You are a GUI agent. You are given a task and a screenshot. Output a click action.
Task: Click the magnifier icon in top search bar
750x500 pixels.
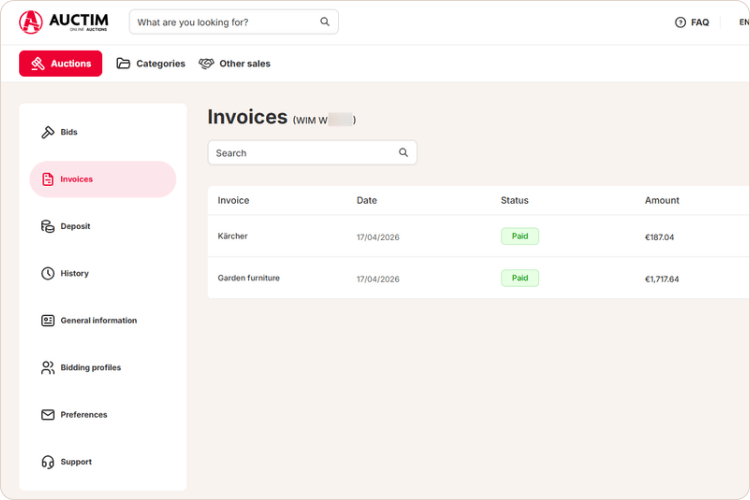[325, 22]
